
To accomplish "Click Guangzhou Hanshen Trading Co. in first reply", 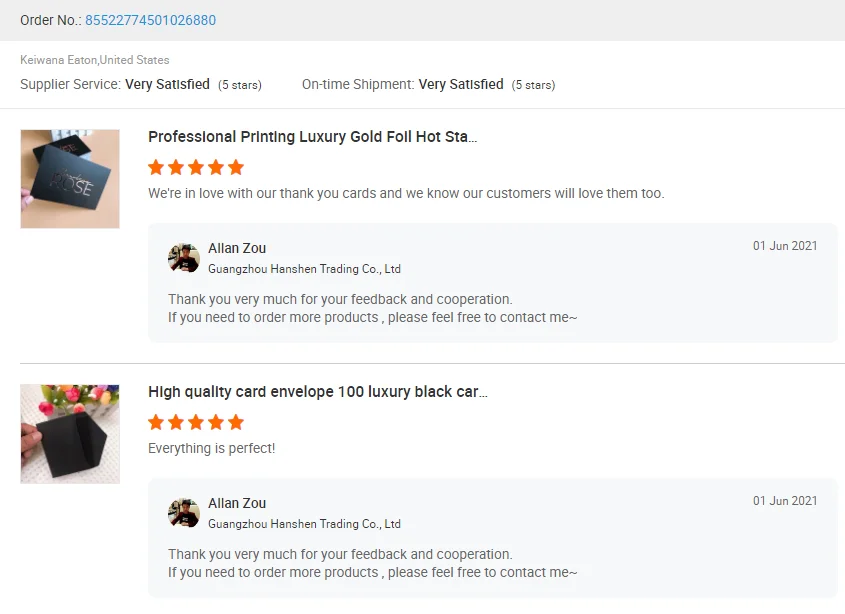I will point(304,269).
